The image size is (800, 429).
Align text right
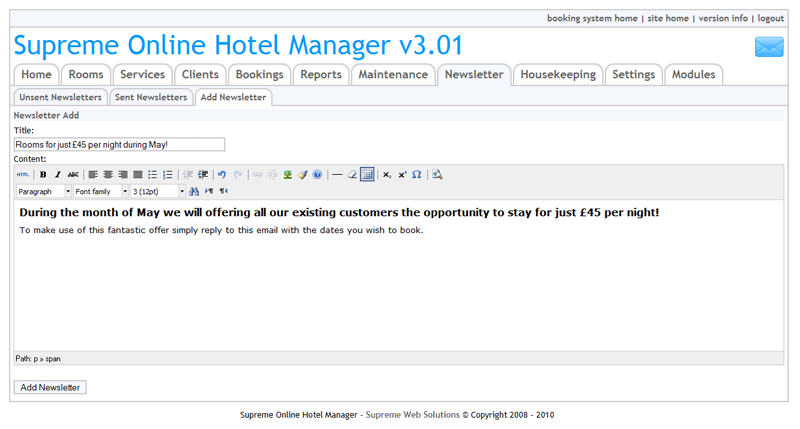click(122, 174)
